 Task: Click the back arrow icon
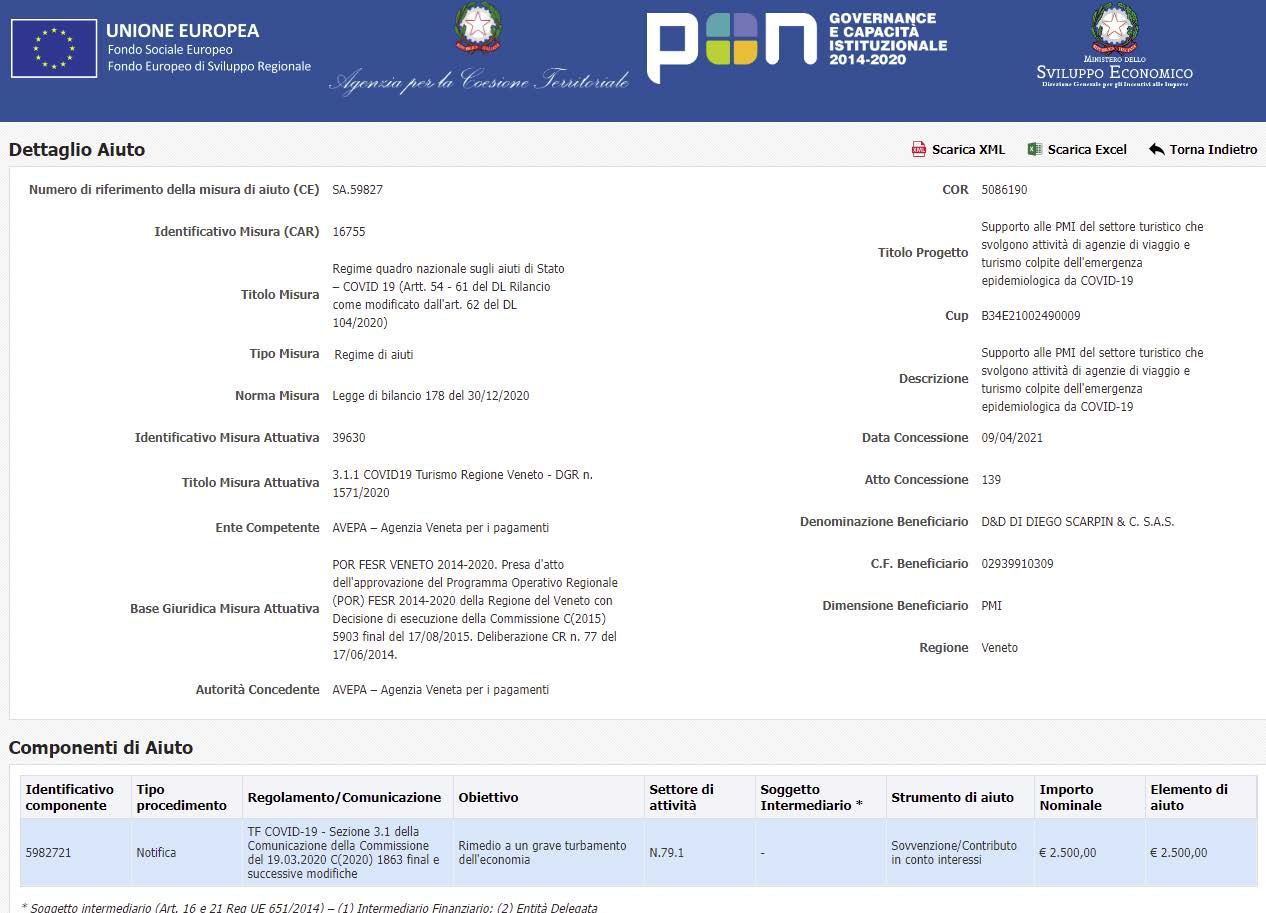click(1157, 149)
